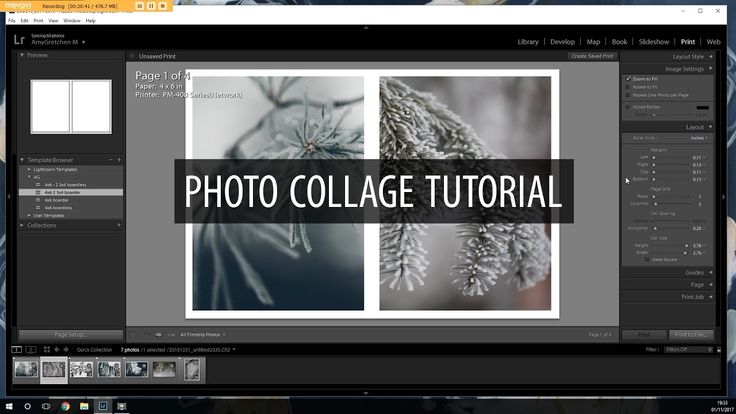The width and height of the screenshot is (736, 414).
Task: Click the first page square icon in toolbar
Action: (x=133, y=335)
